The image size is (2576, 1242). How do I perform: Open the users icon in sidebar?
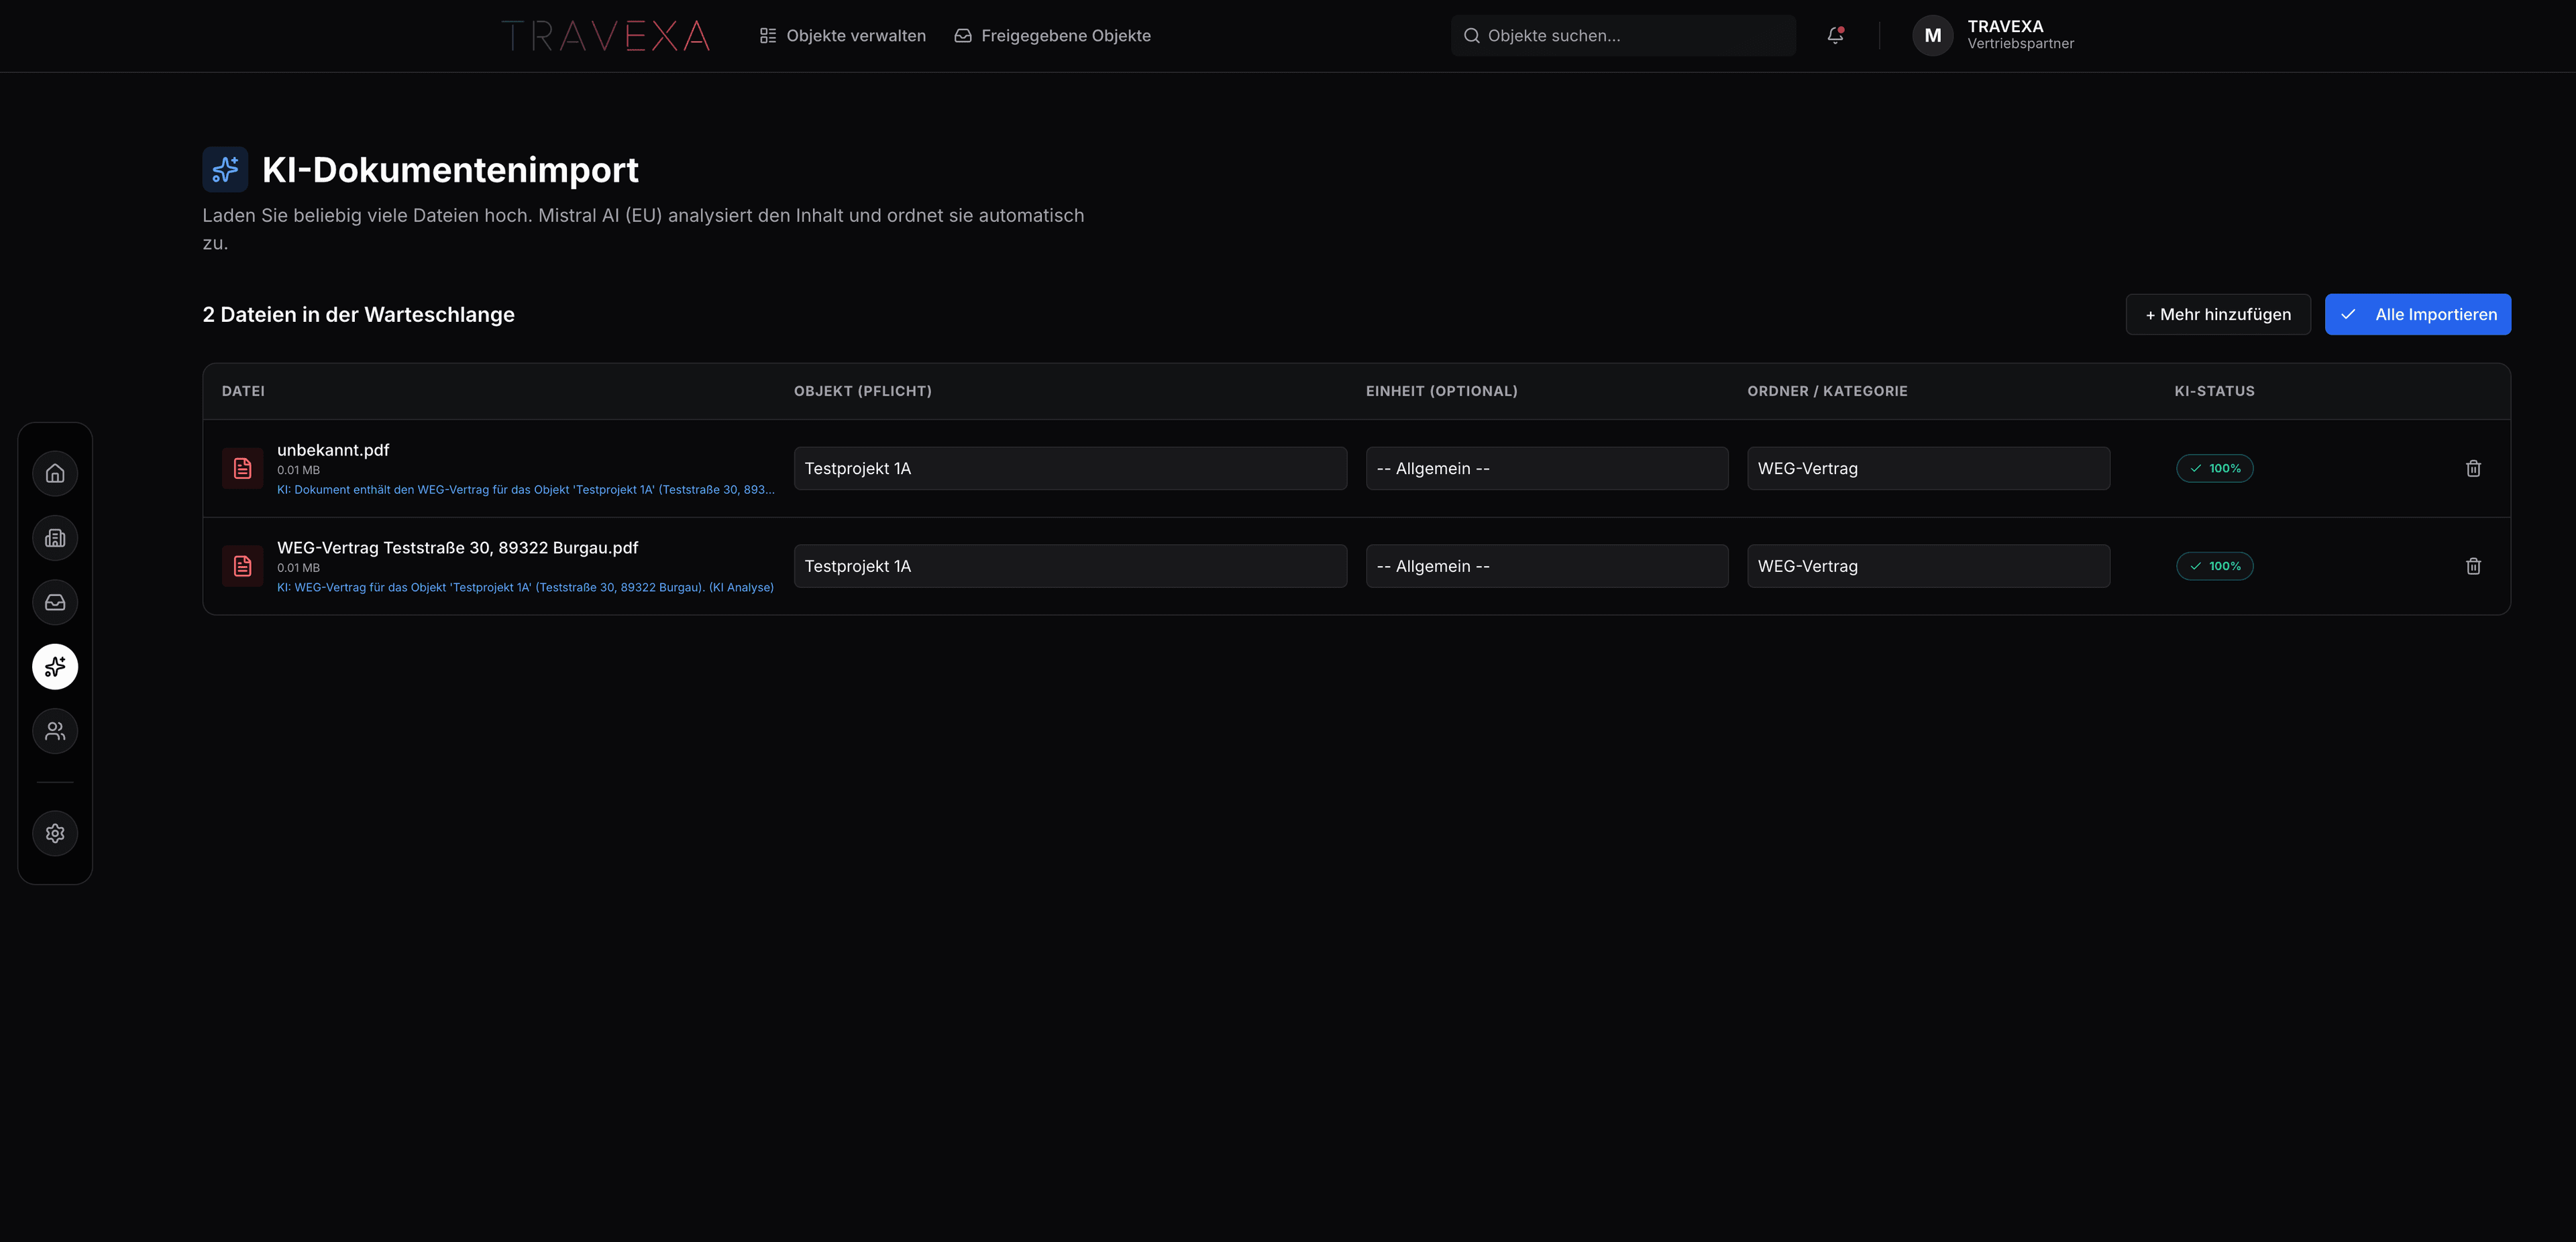[x=55, y=731]
